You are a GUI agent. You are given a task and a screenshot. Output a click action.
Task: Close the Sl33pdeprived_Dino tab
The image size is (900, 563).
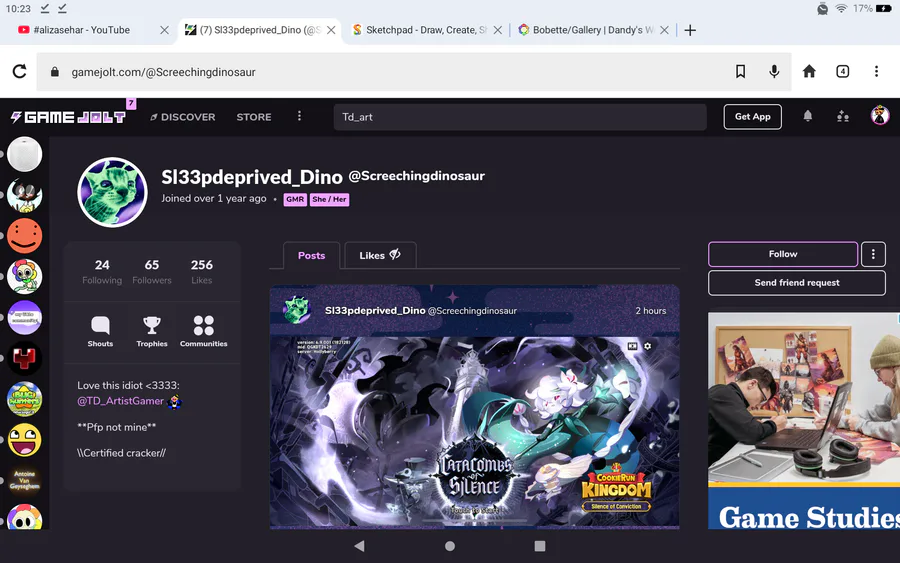click(331, 30)
